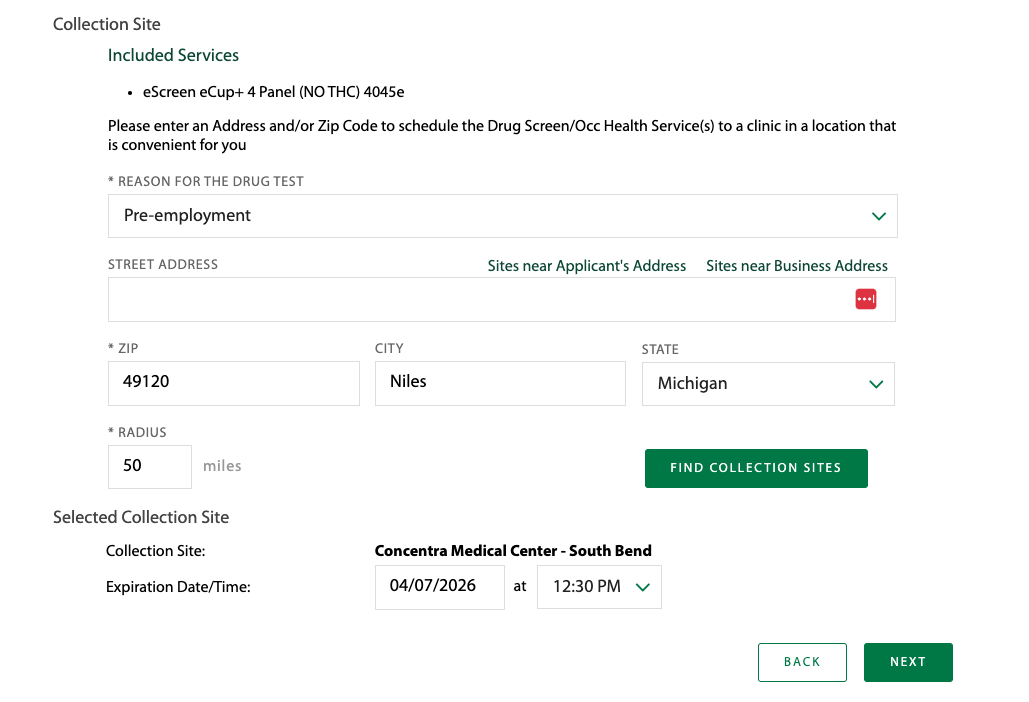This screenshot has height=702, width=1029.
Task: Click Sites near Applicant's Address link
Action: [587, 266]
